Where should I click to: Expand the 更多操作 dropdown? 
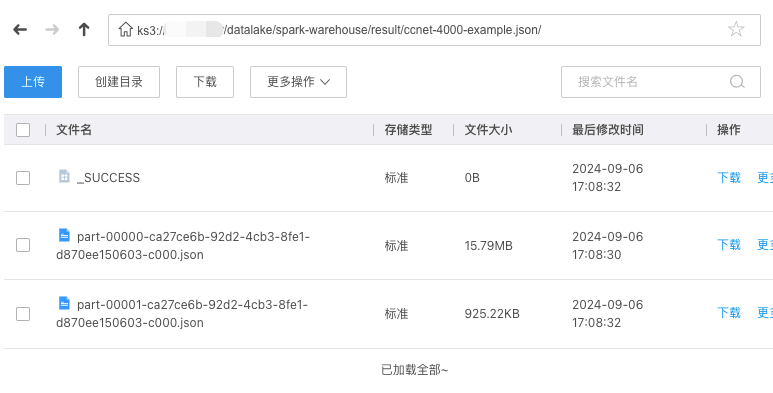(x=298, y=82)
